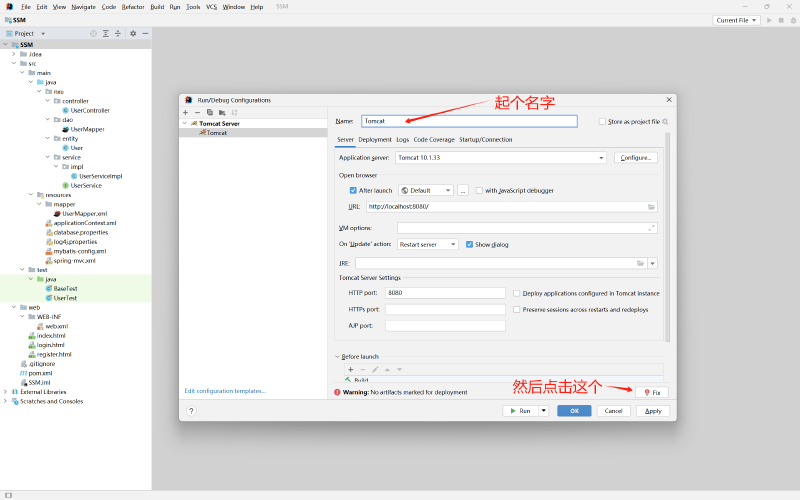Open Current File run configuration dropdown
The width and height of the screenshot is (800, 500).
pos(736,20)
